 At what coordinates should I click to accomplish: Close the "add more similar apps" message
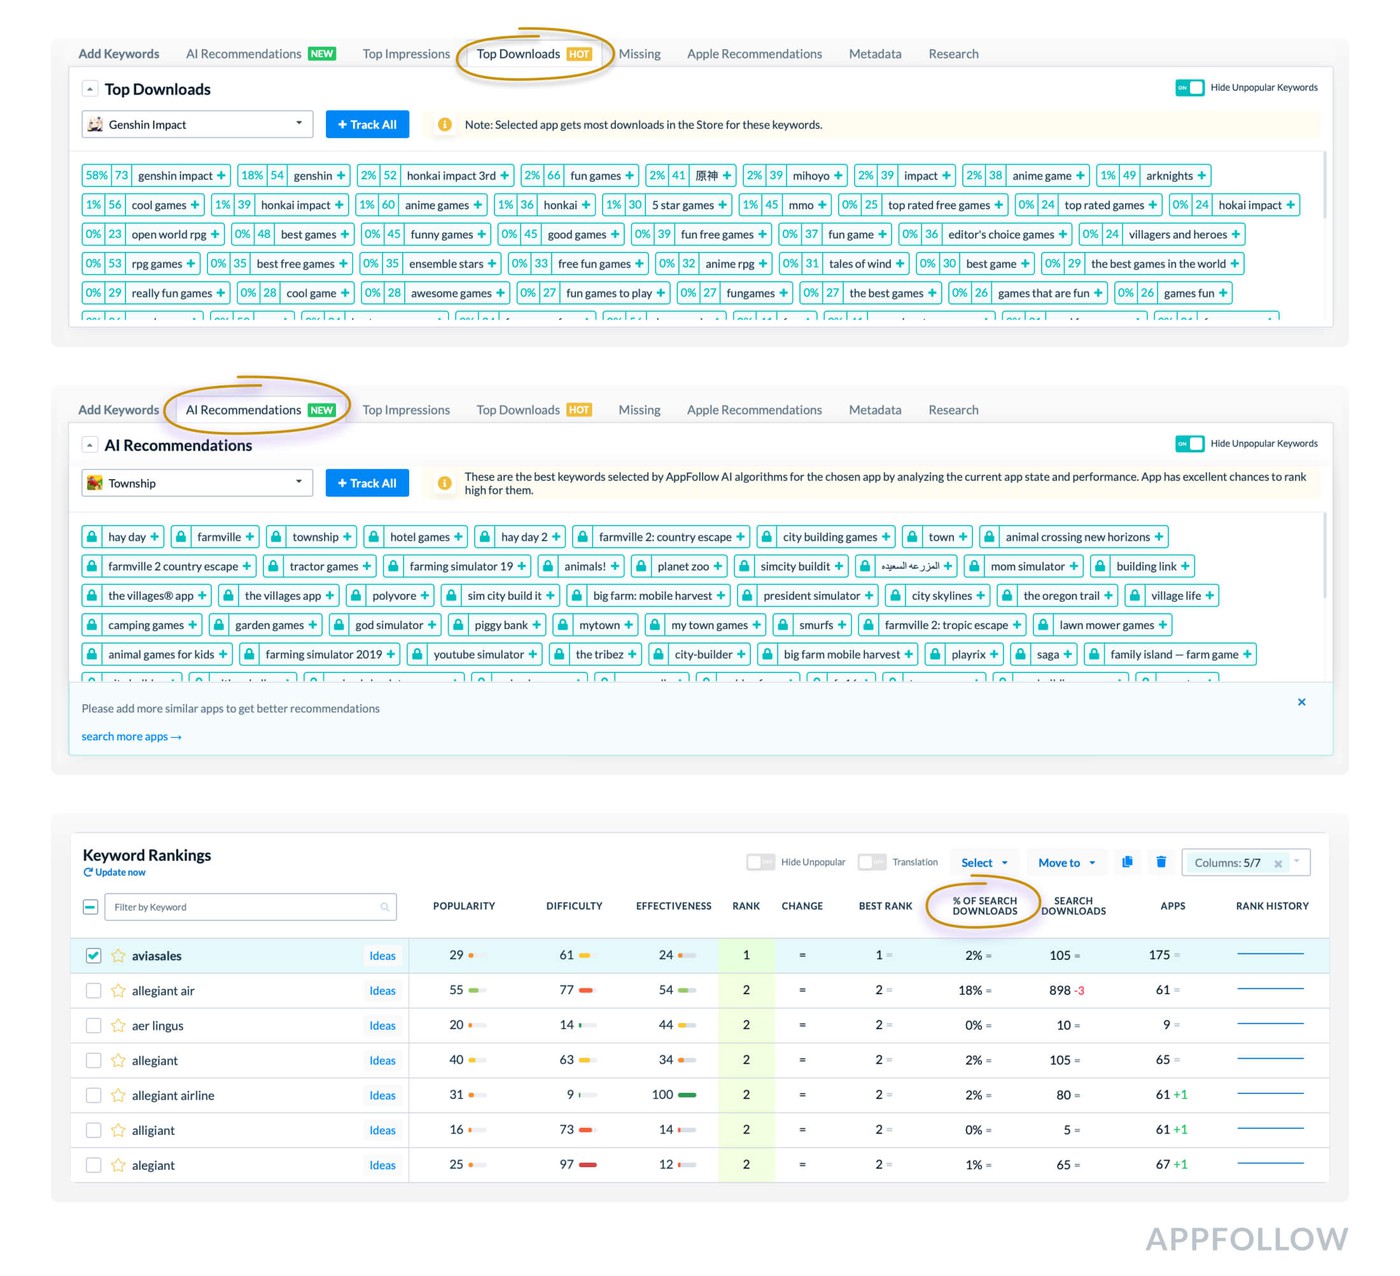click(1302, 702)
